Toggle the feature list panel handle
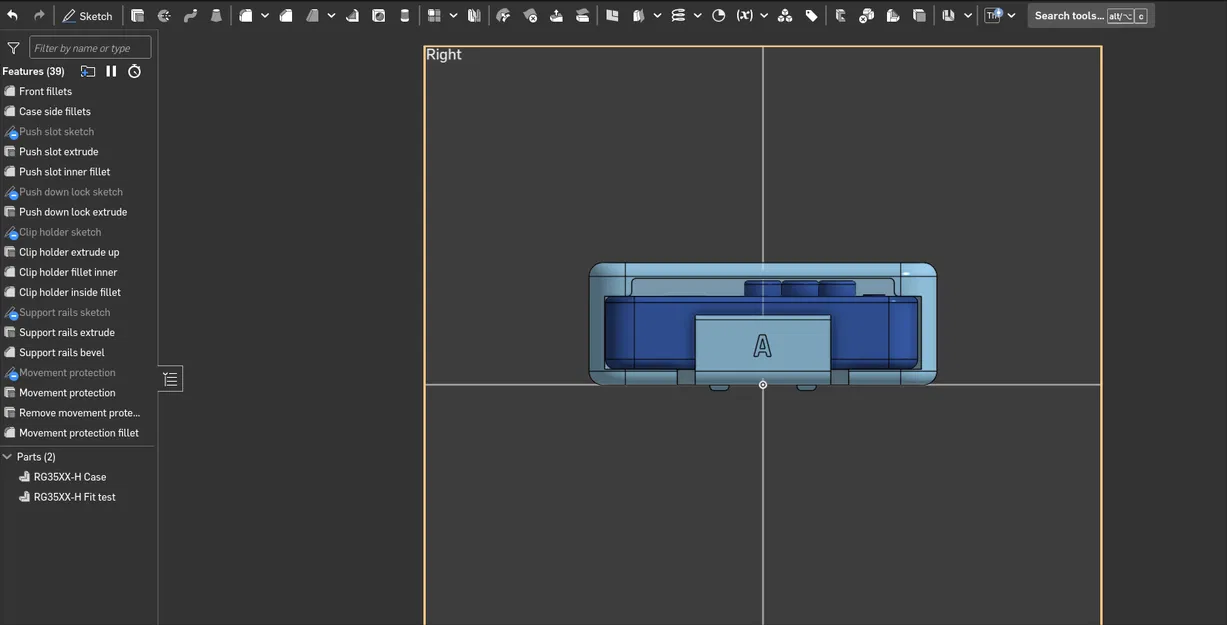The image size is (1227, 625). point(170,379)
